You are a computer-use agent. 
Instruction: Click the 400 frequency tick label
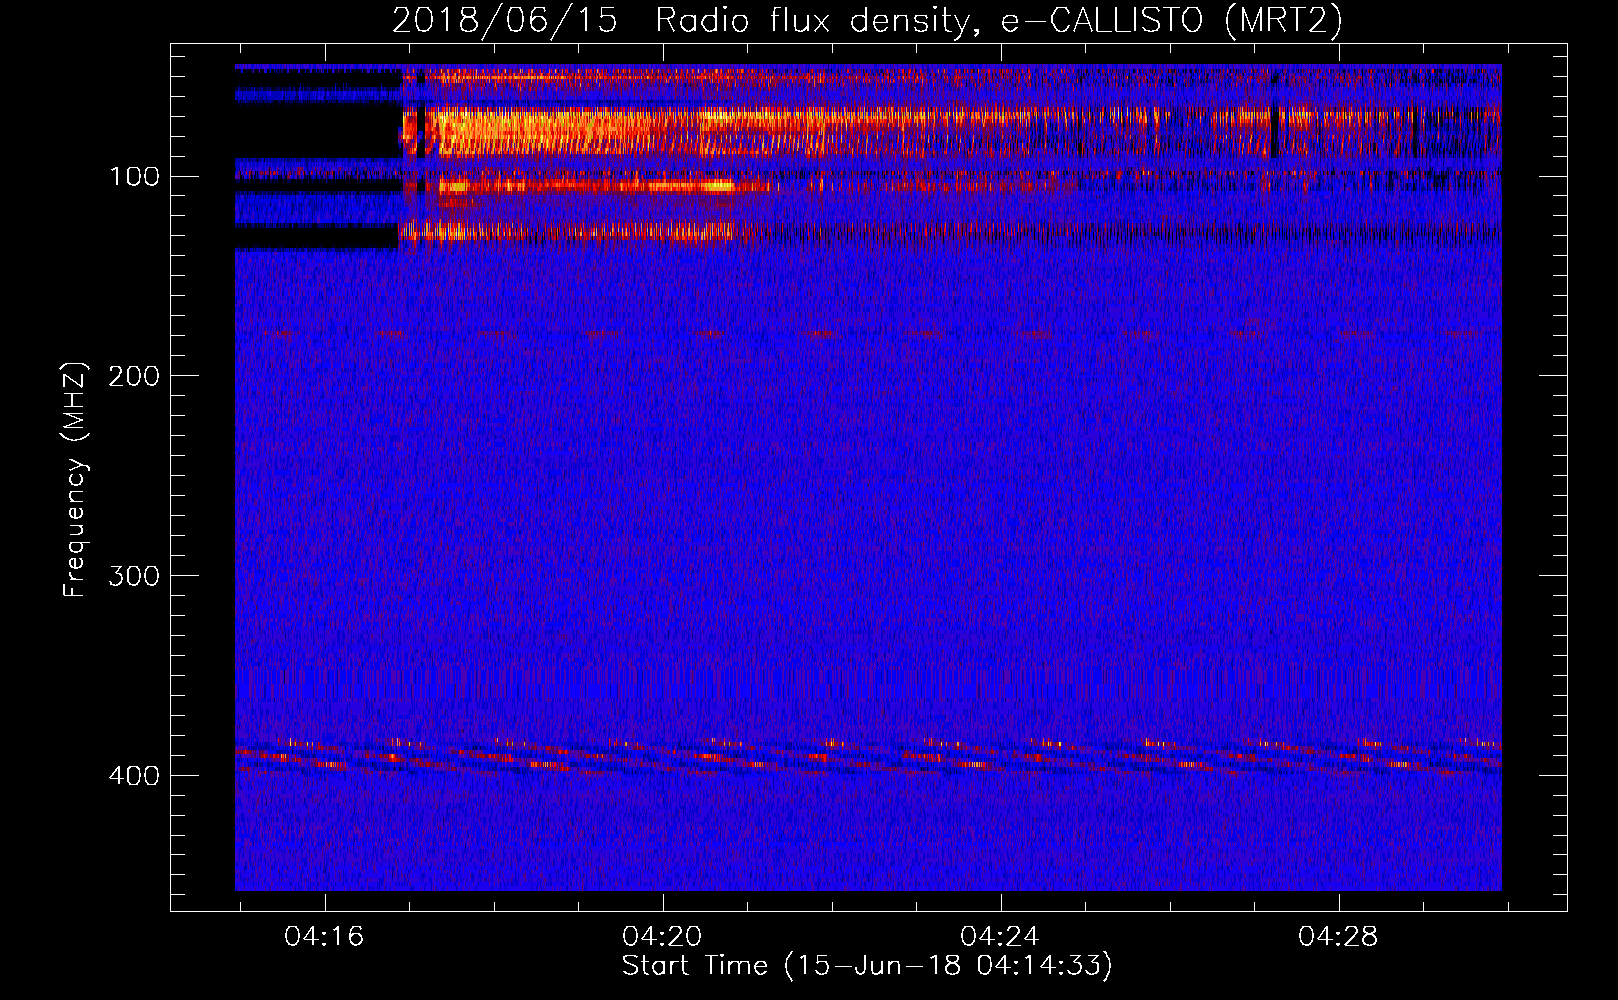(134, 776)
